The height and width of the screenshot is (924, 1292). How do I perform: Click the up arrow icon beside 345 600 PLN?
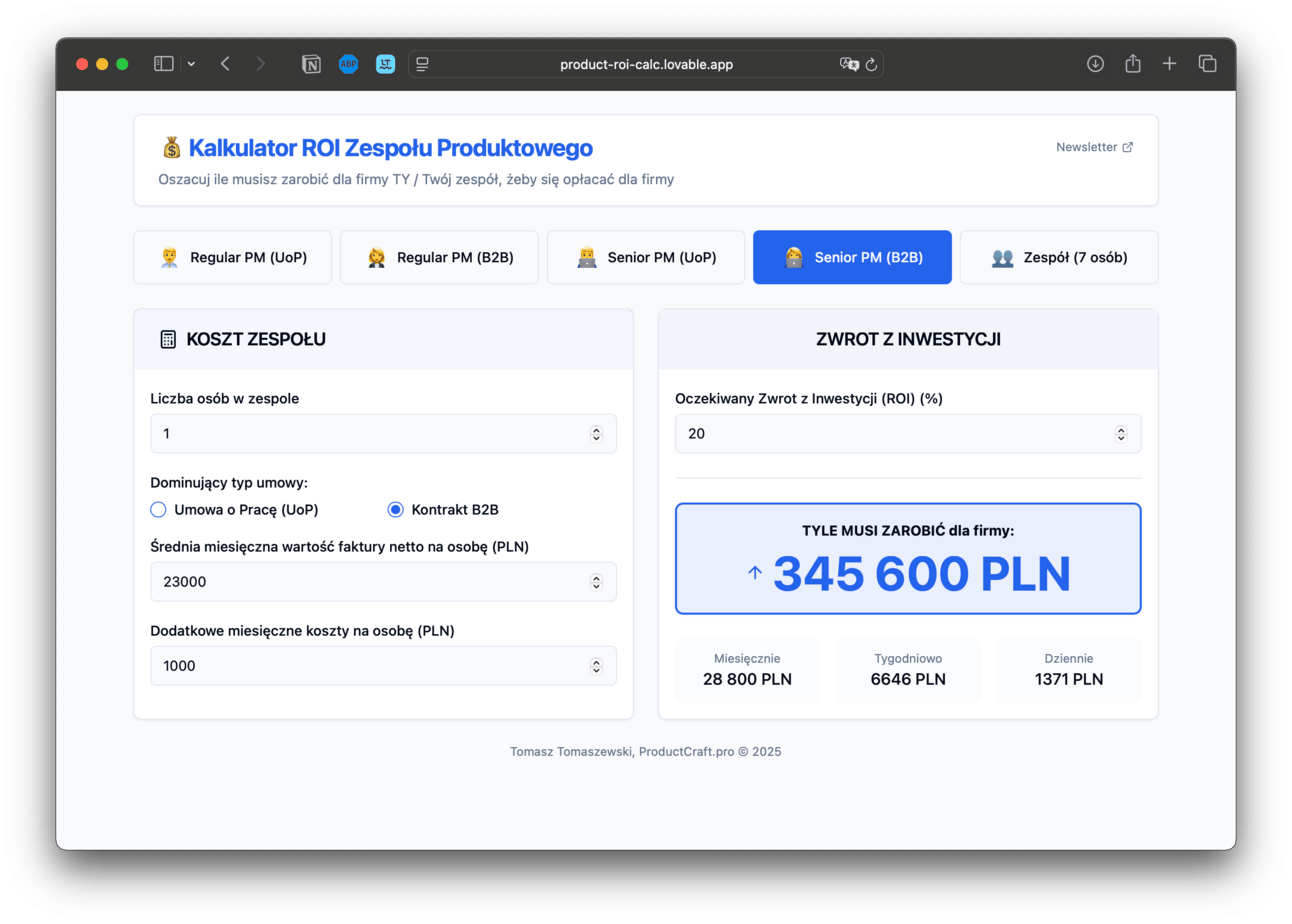[x=755, y=573]
